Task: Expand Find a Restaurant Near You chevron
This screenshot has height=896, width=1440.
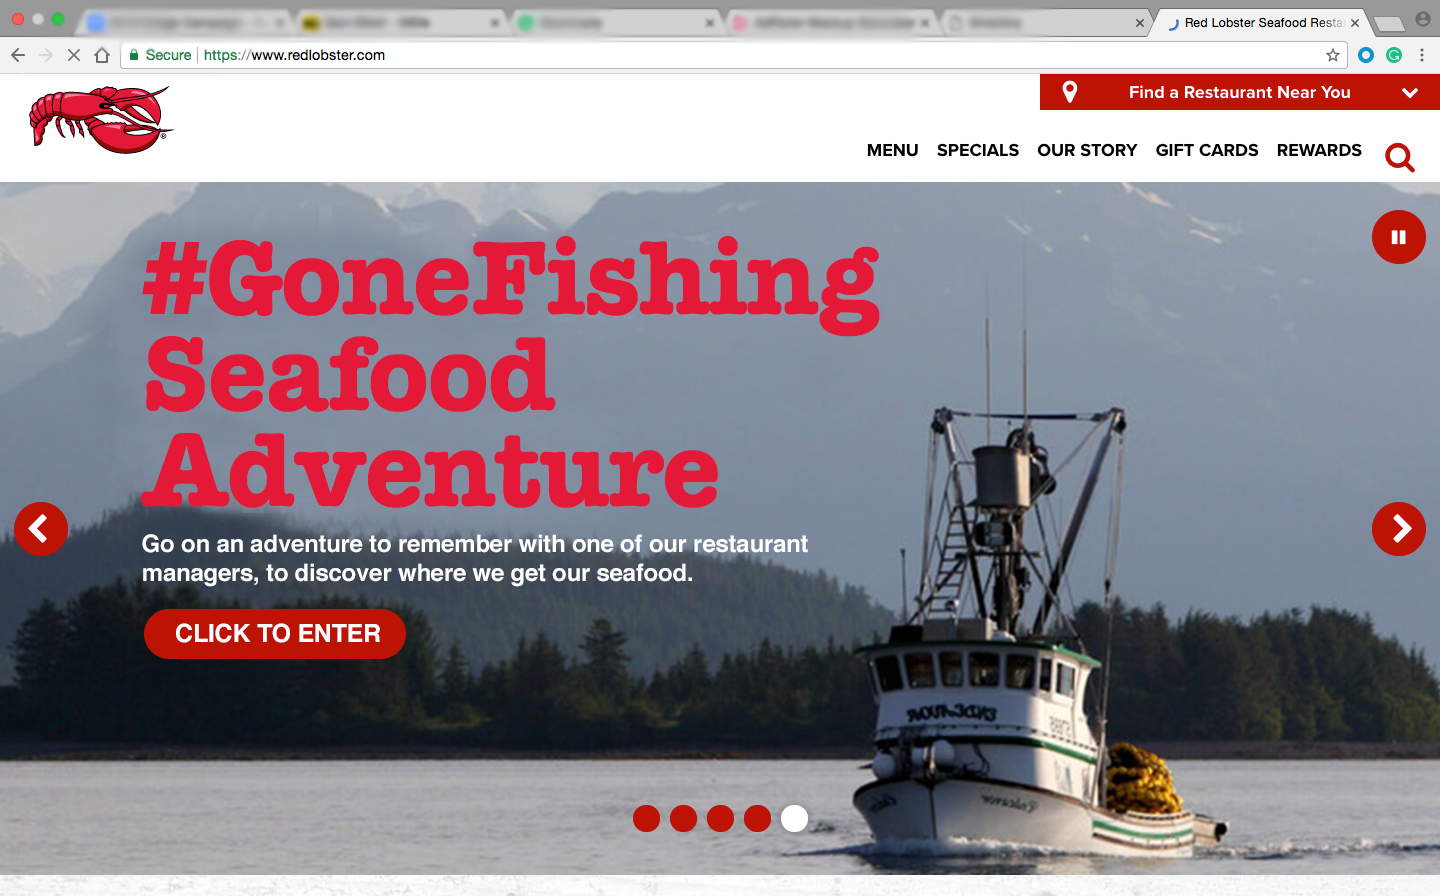Action: click(1410, 93)
